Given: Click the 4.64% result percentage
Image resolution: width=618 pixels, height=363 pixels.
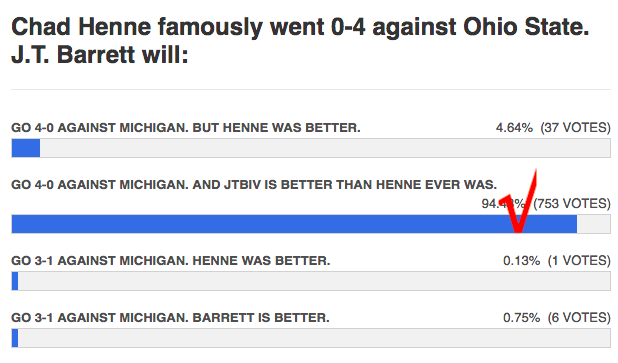Looking at the screenshot, I should [x=514, y=128].
